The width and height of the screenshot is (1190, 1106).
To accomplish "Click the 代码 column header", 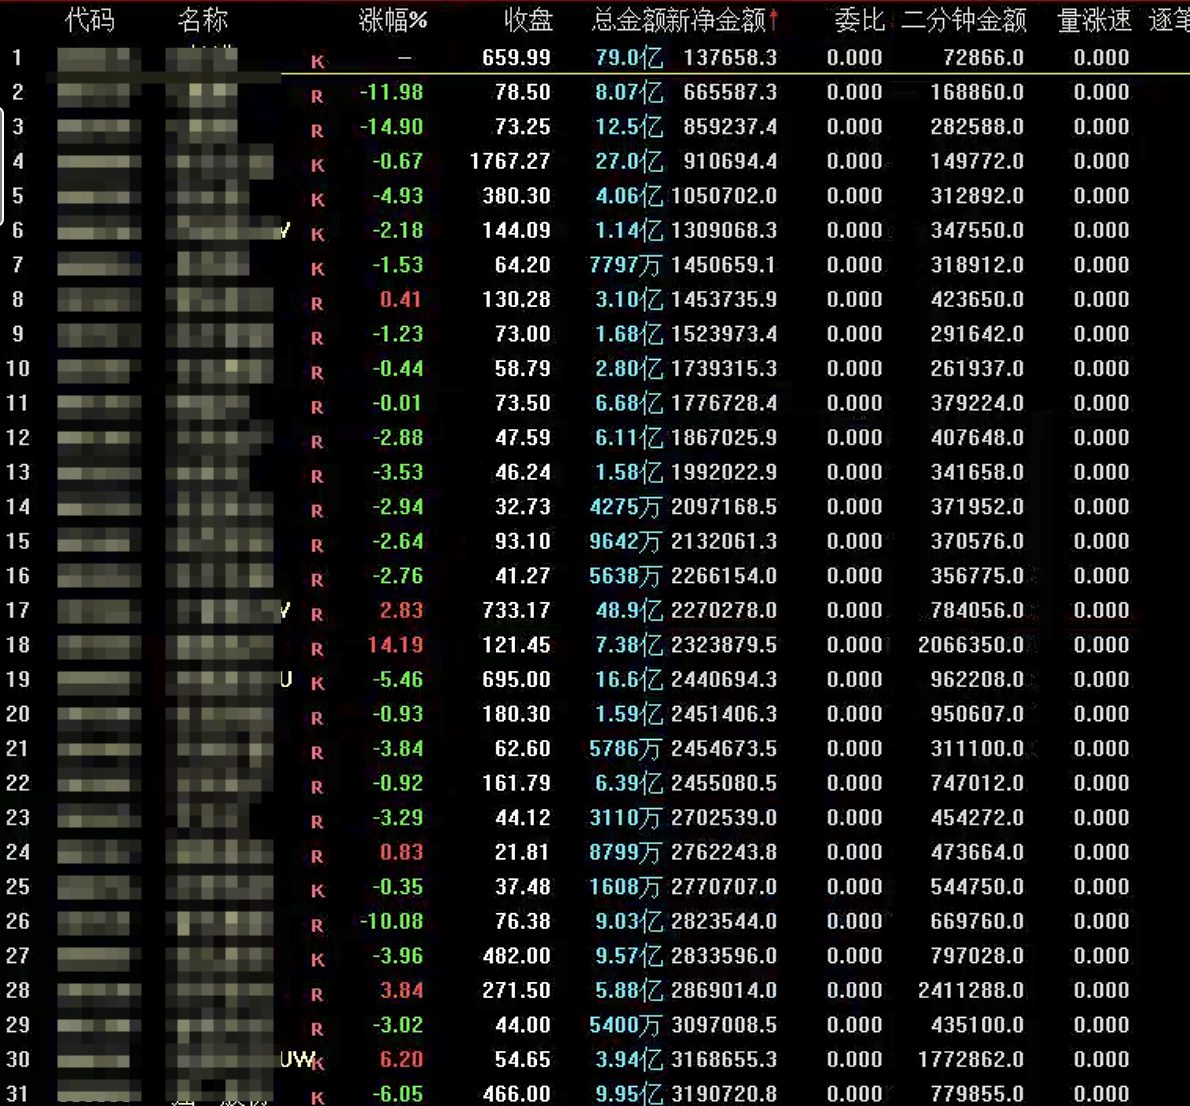I will 90,20.
